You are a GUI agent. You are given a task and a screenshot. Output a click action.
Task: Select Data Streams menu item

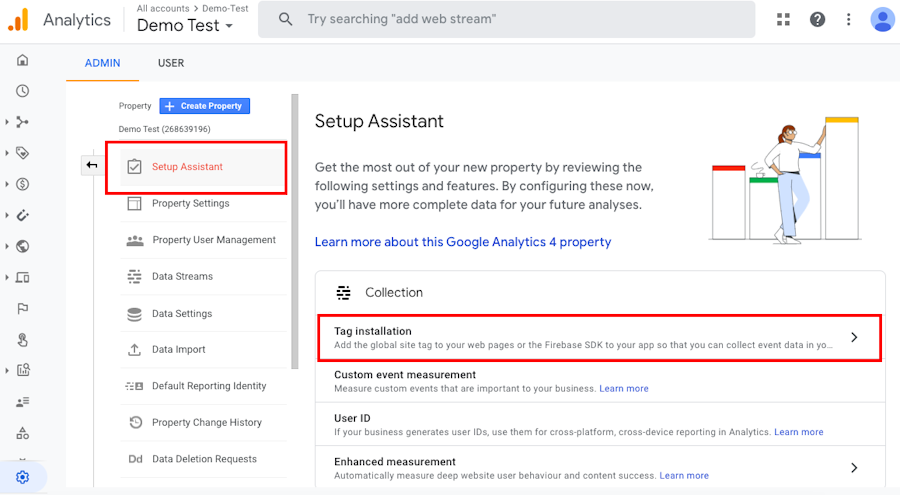(203, 276)
